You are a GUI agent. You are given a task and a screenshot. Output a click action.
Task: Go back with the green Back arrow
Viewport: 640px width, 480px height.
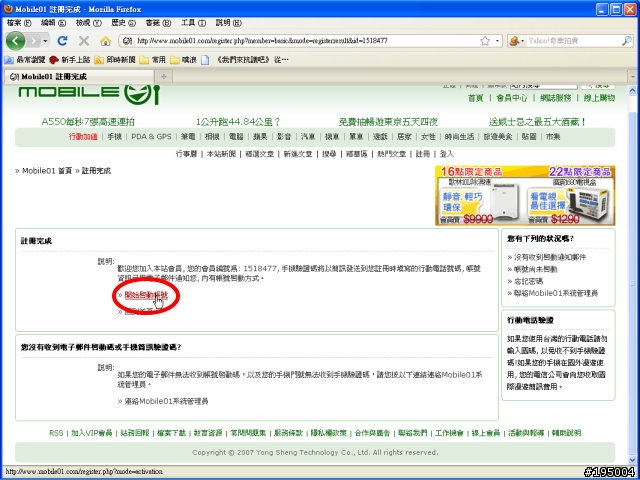click(16, 41)
